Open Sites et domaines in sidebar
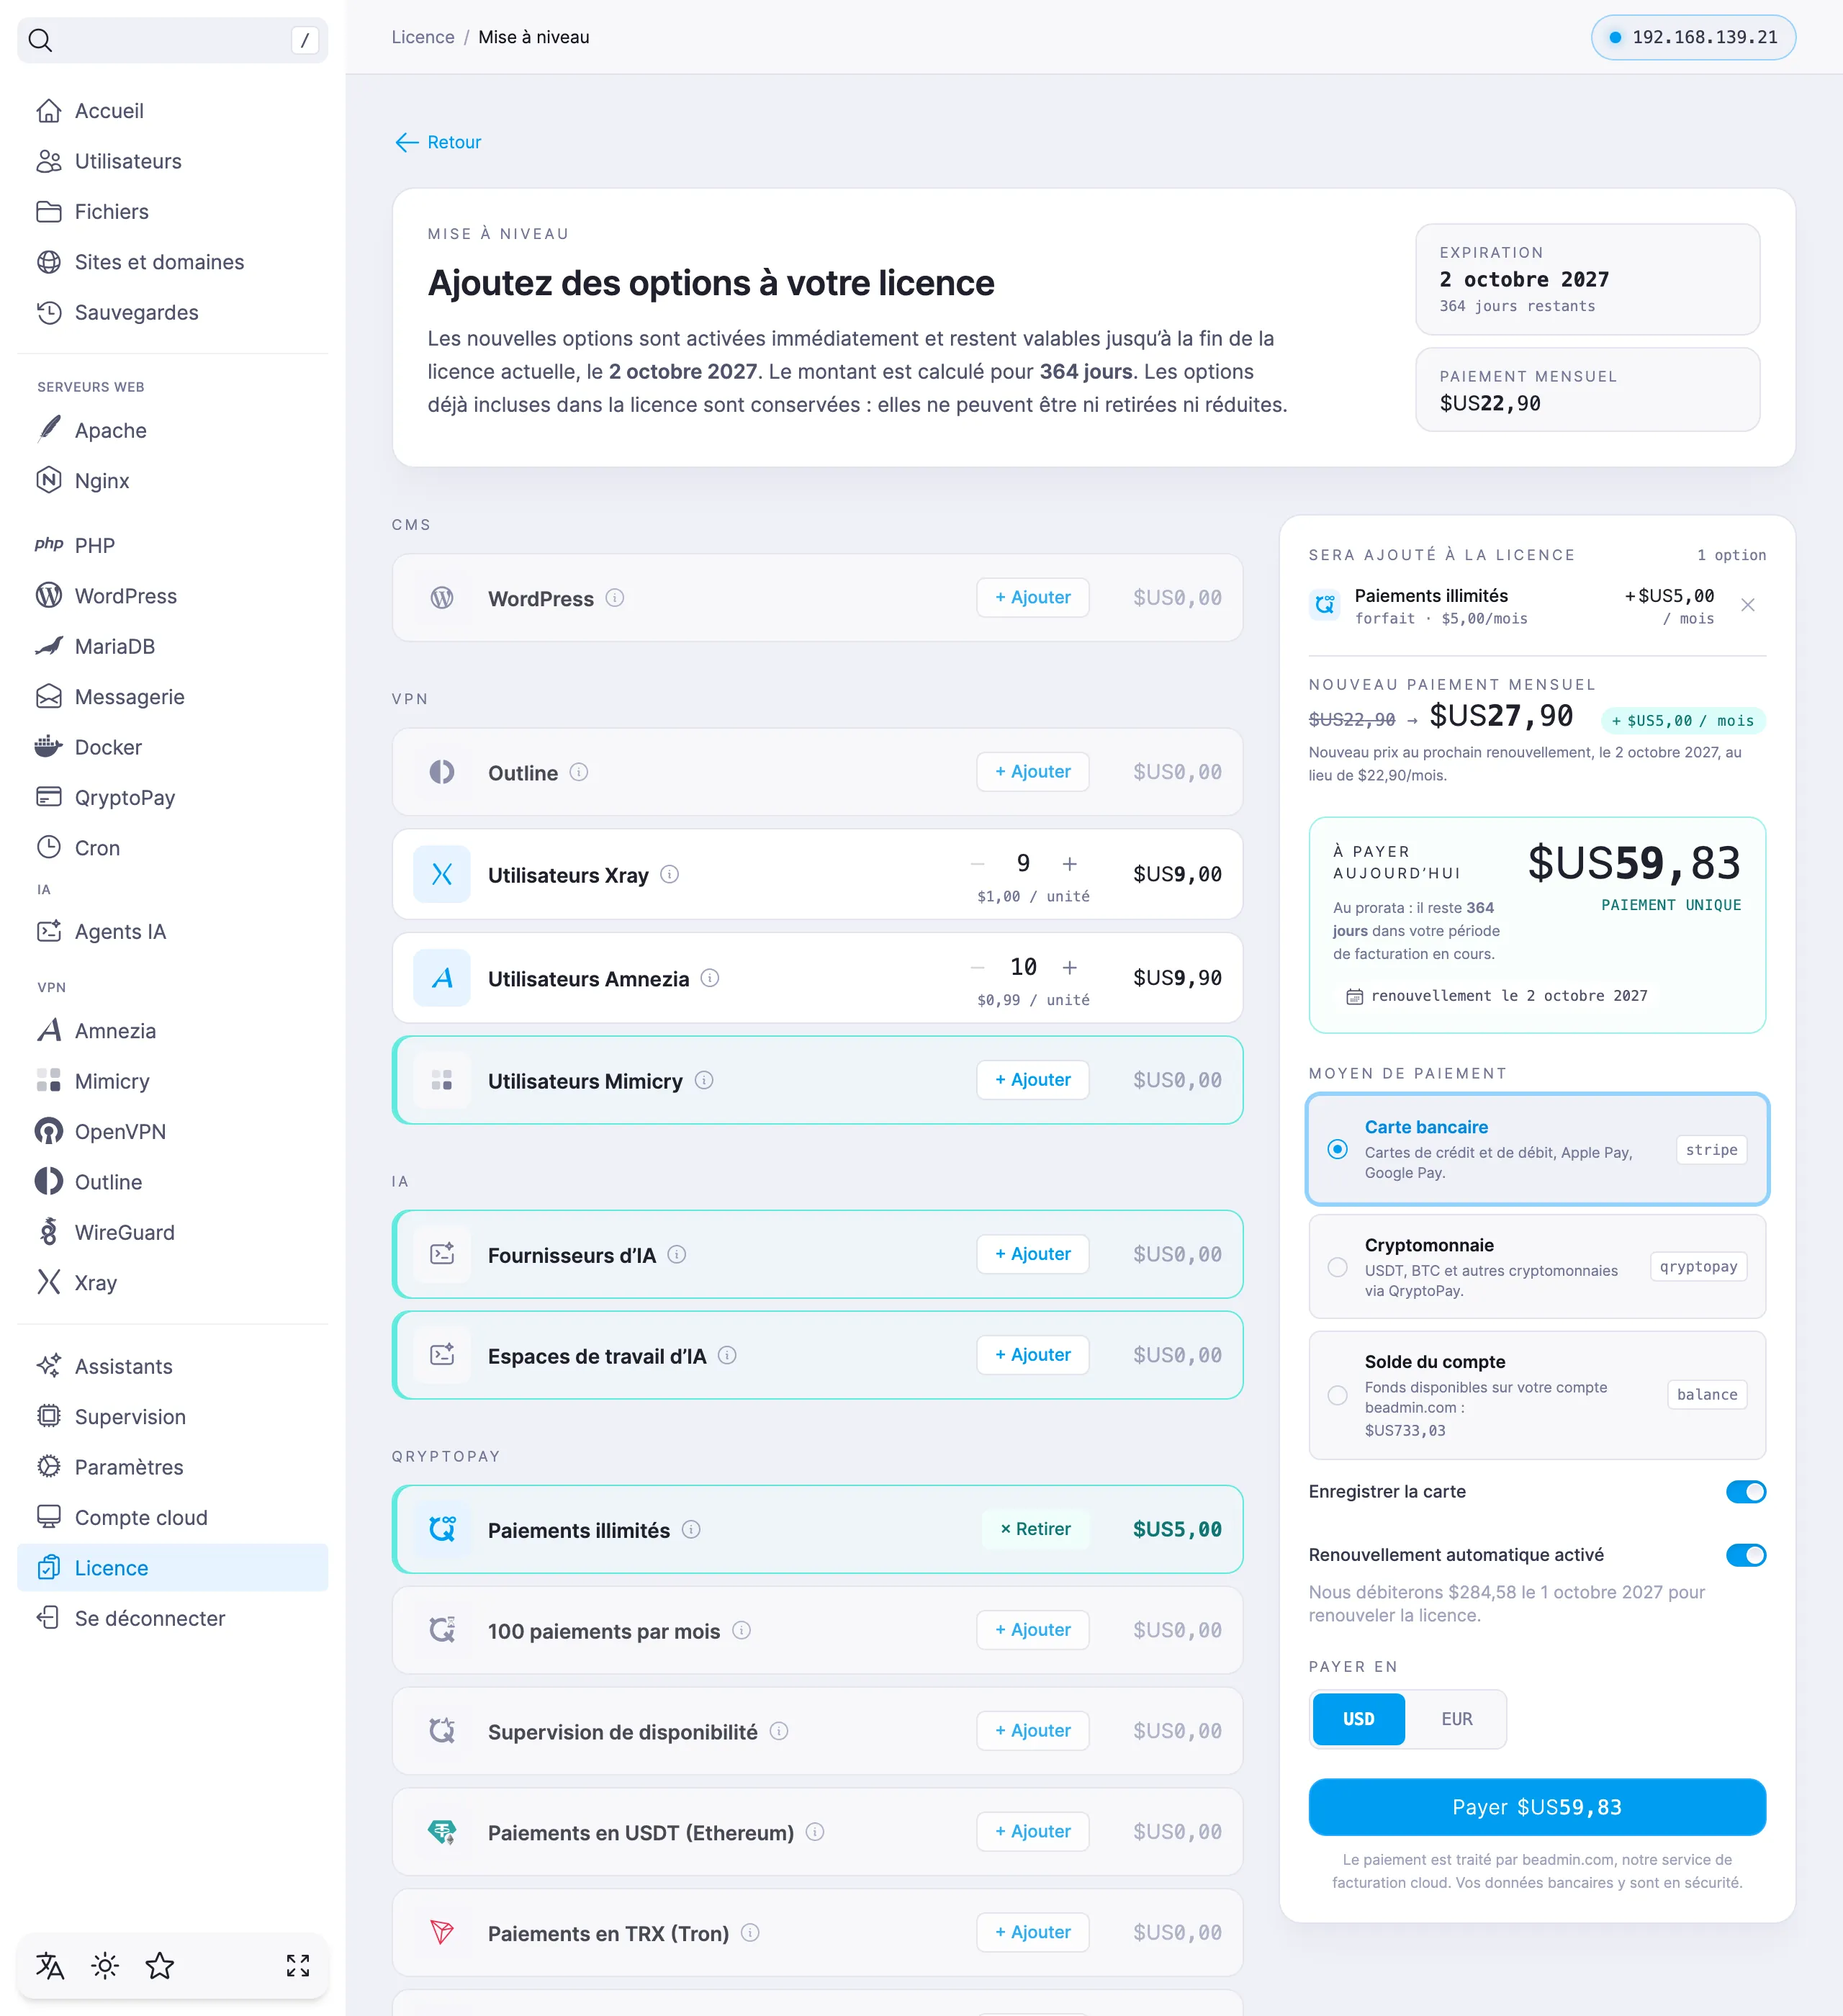1843x2016 pixels. [173, 262]
